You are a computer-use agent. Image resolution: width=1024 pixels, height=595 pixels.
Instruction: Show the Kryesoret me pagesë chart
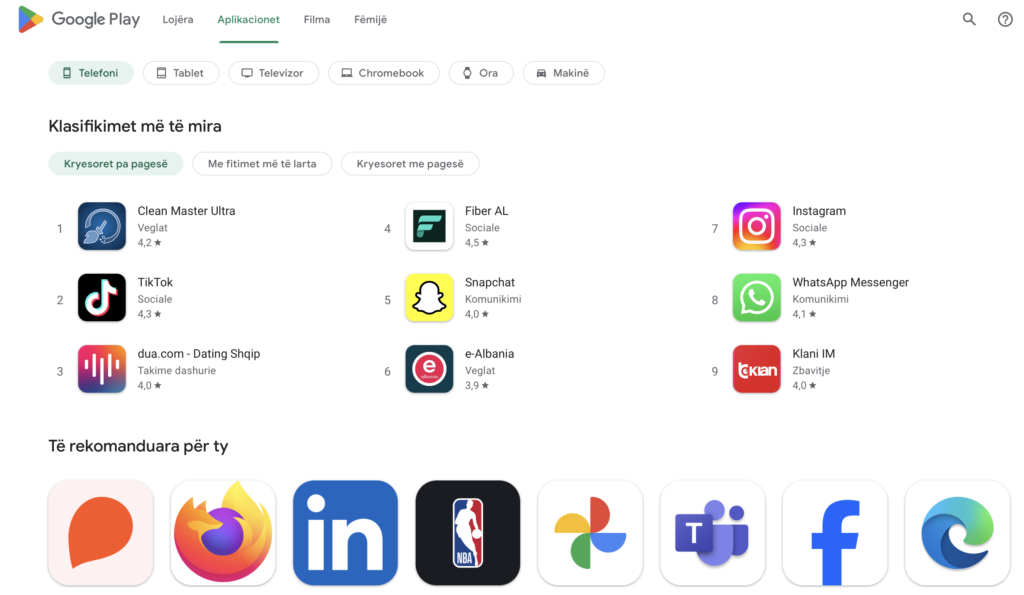[410, 164]
